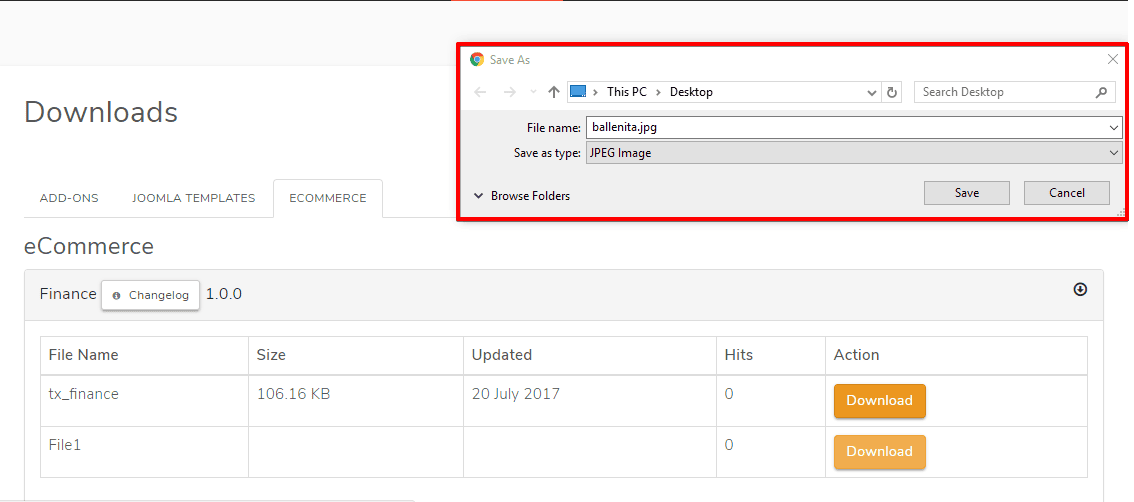This screenshot has height=502, width=1134.
Task: Click the round download arrow icon beside Finance
Action: [1080, 290]
